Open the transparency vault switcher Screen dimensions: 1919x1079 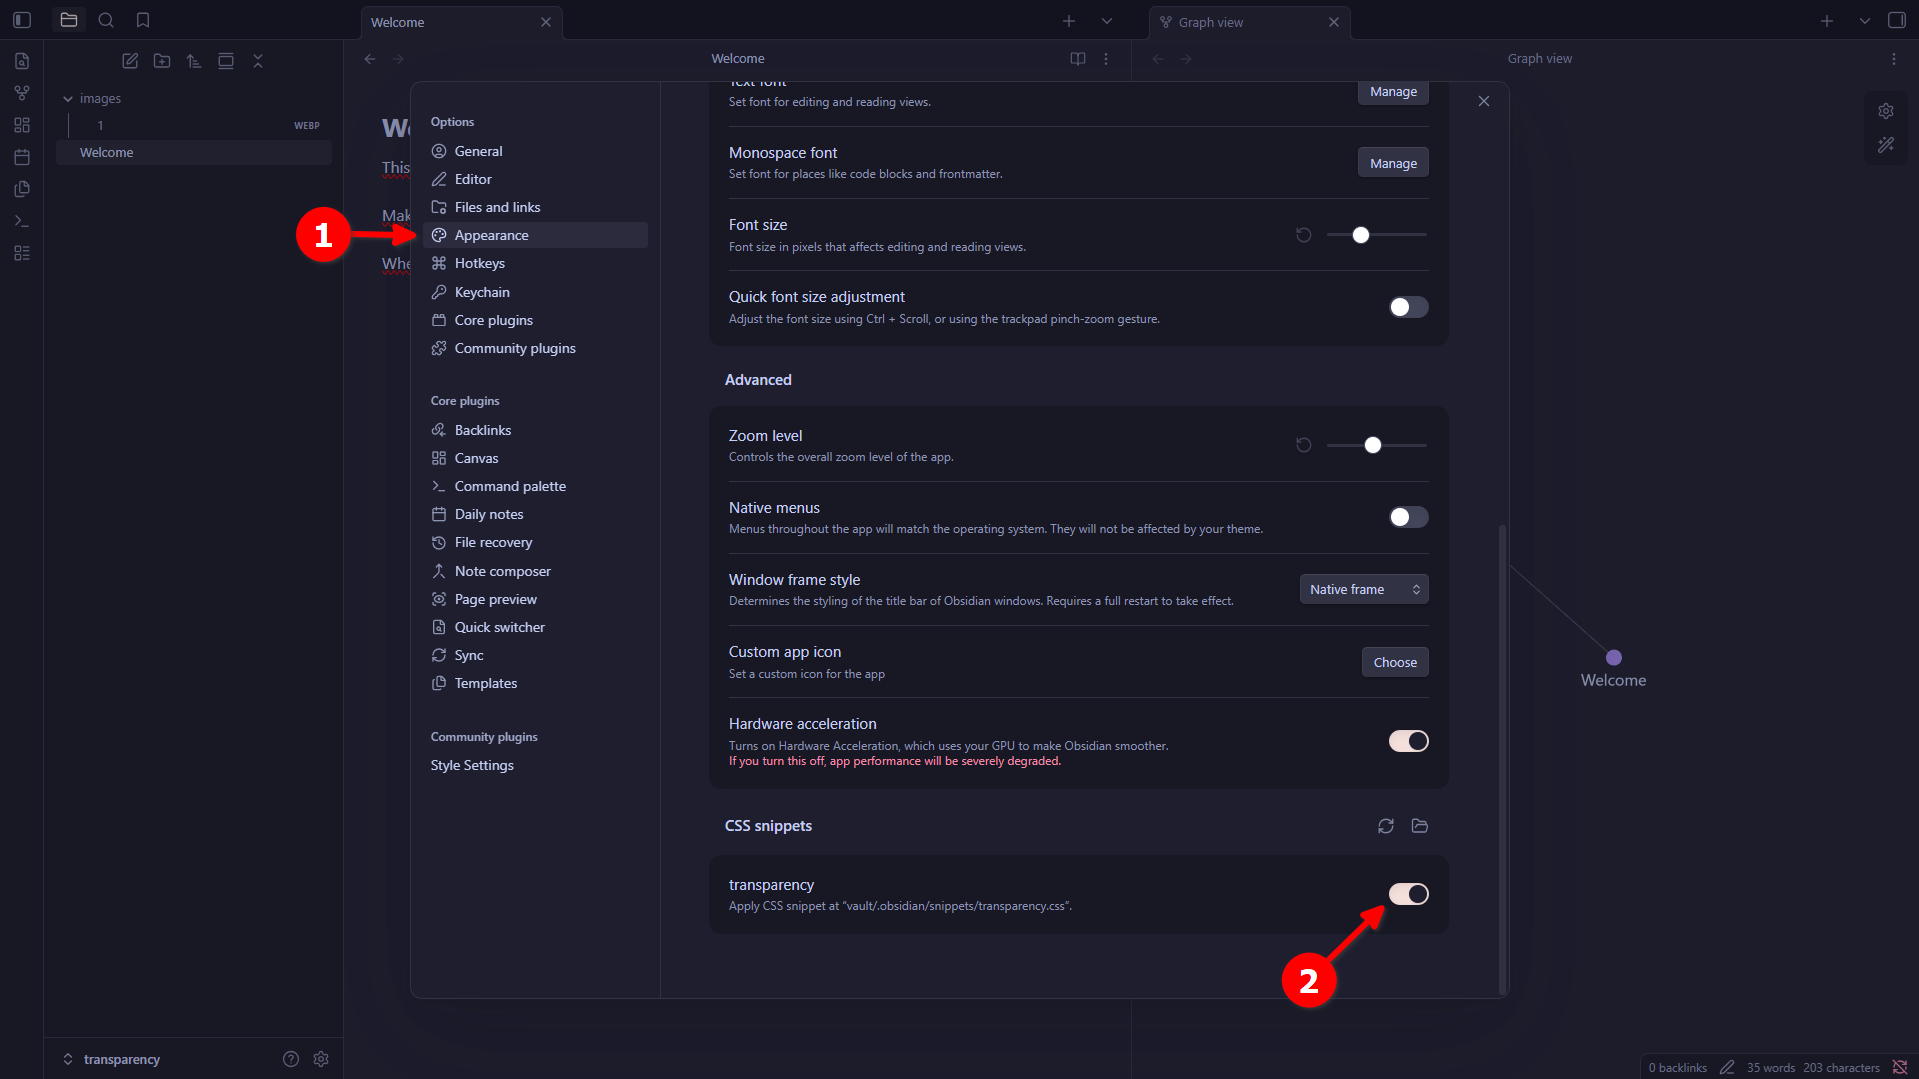click(x=112, y=1059)
